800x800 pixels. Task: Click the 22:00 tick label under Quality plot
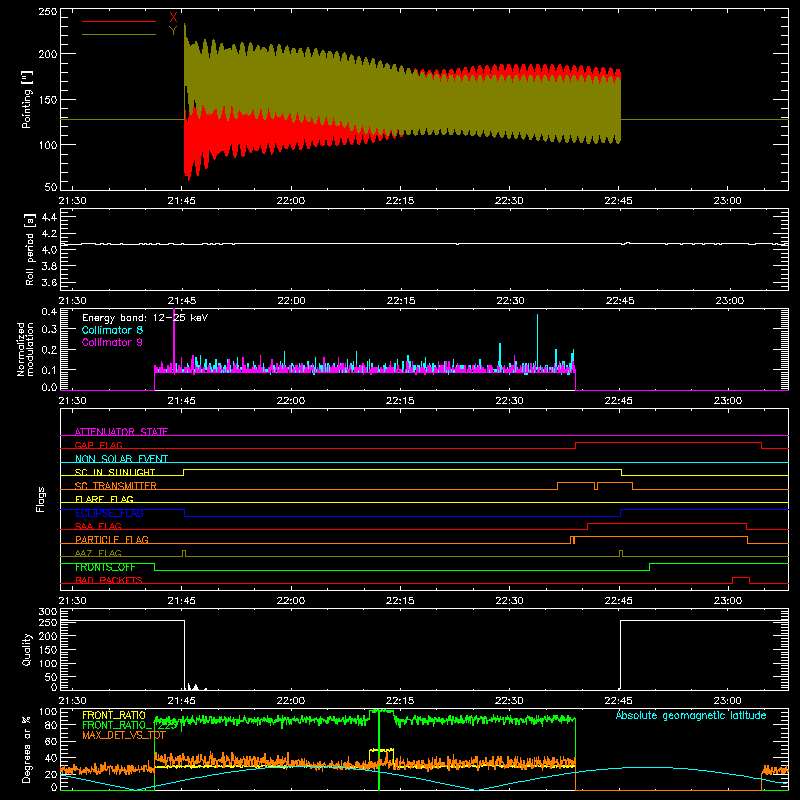pyautogui.click(x=291, y=701)
